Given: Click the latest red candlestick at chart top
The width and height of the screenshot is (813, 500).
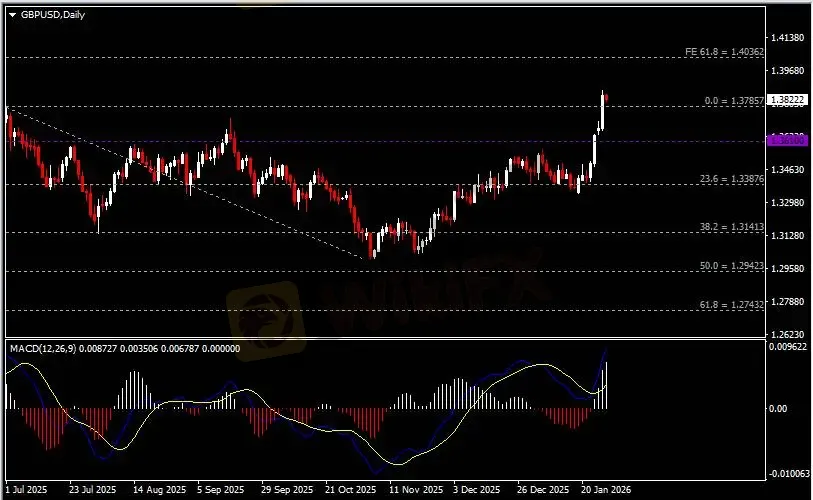Looking at the screenshot, I should (606, 97).
